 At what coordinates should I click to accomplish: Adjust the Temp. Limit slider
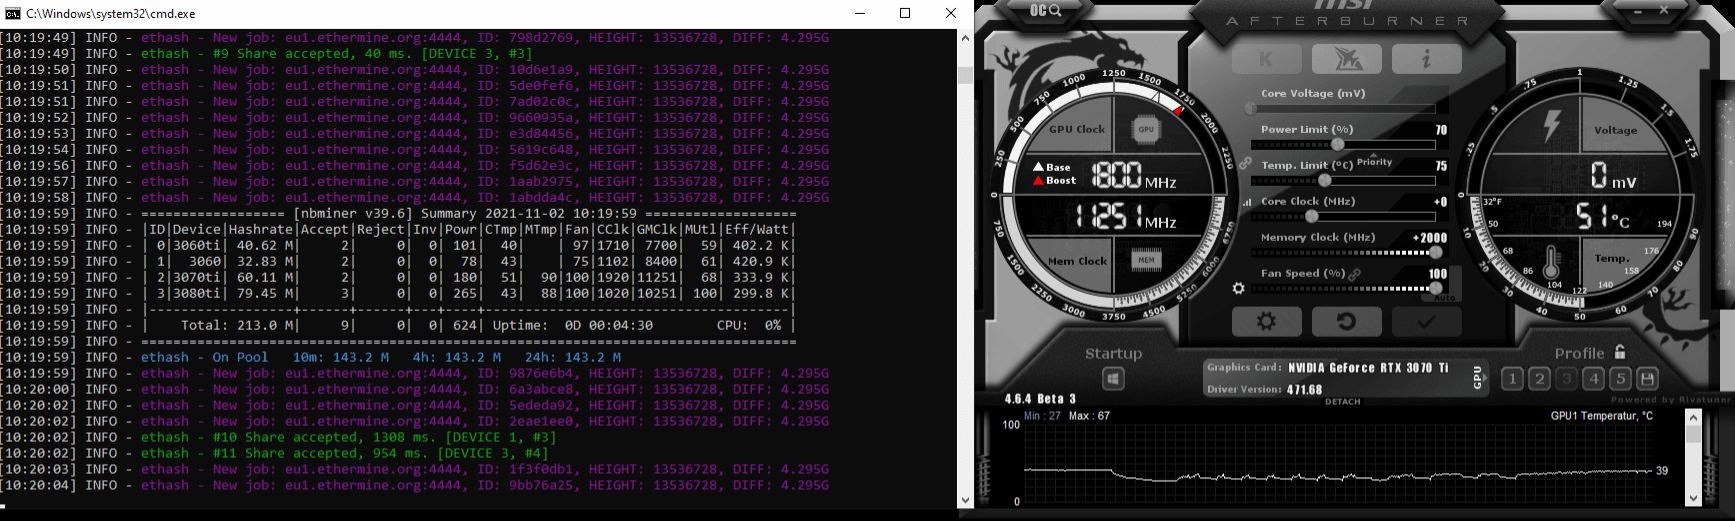1342,180
